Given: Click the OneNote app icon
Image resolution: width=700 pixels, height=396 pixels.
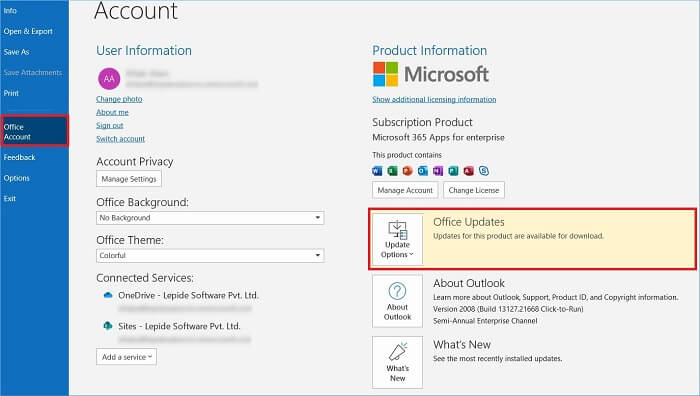Looking at the screenshot, I should coord(438,171).
